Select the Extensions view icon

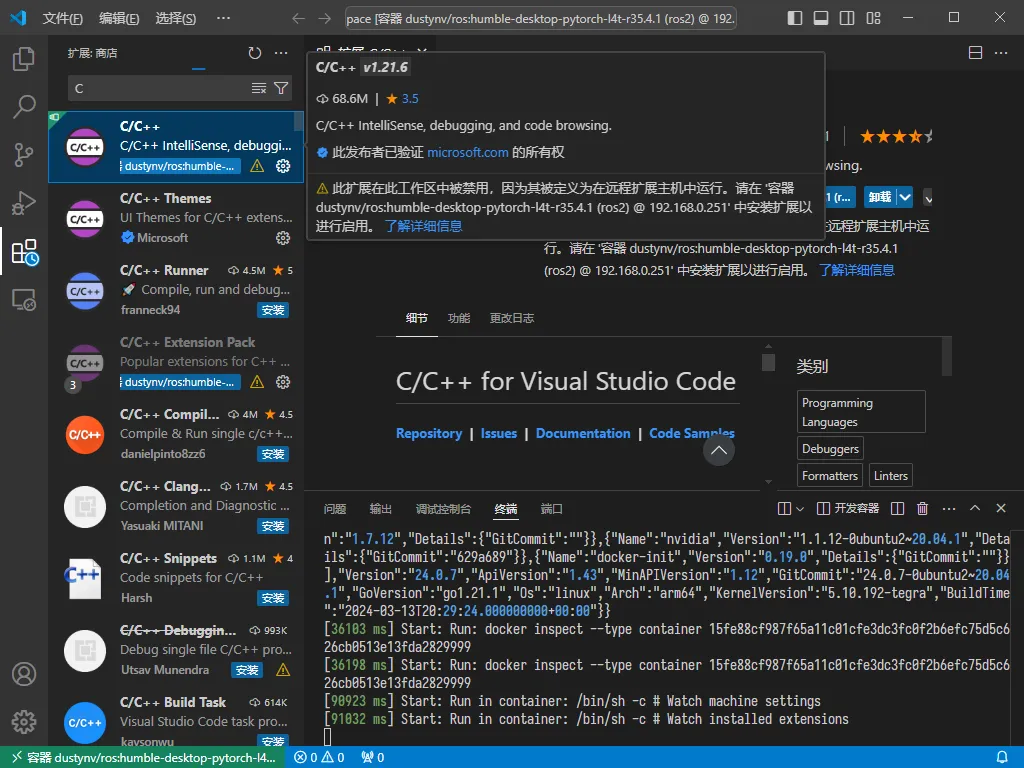pos(25,252)
